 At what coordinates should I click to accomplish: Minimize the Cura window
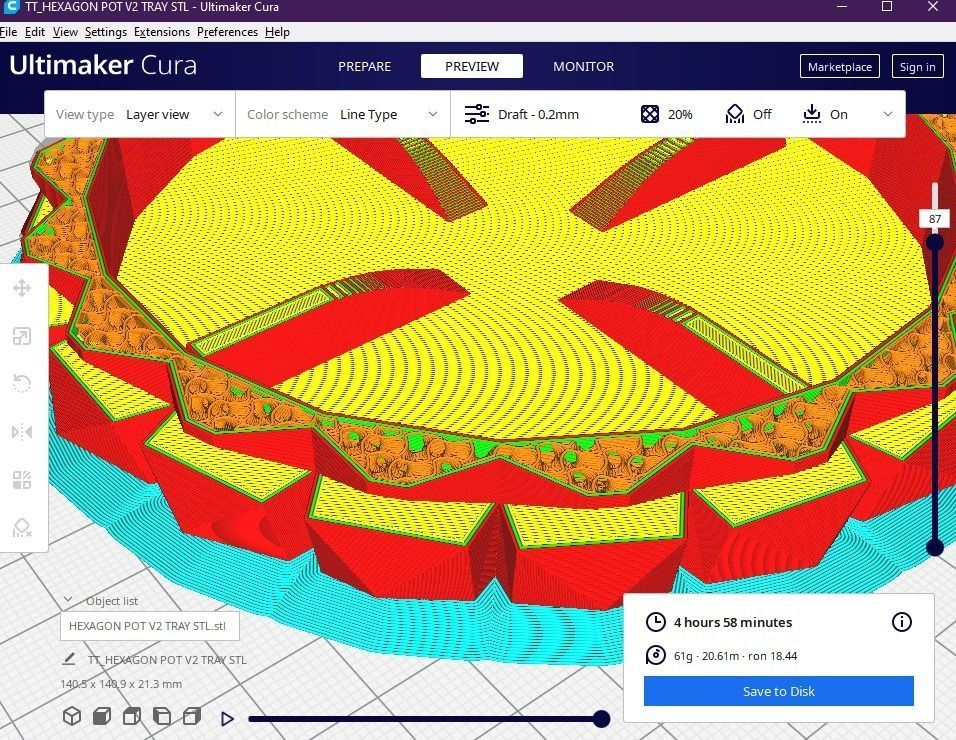coord(842,7)
